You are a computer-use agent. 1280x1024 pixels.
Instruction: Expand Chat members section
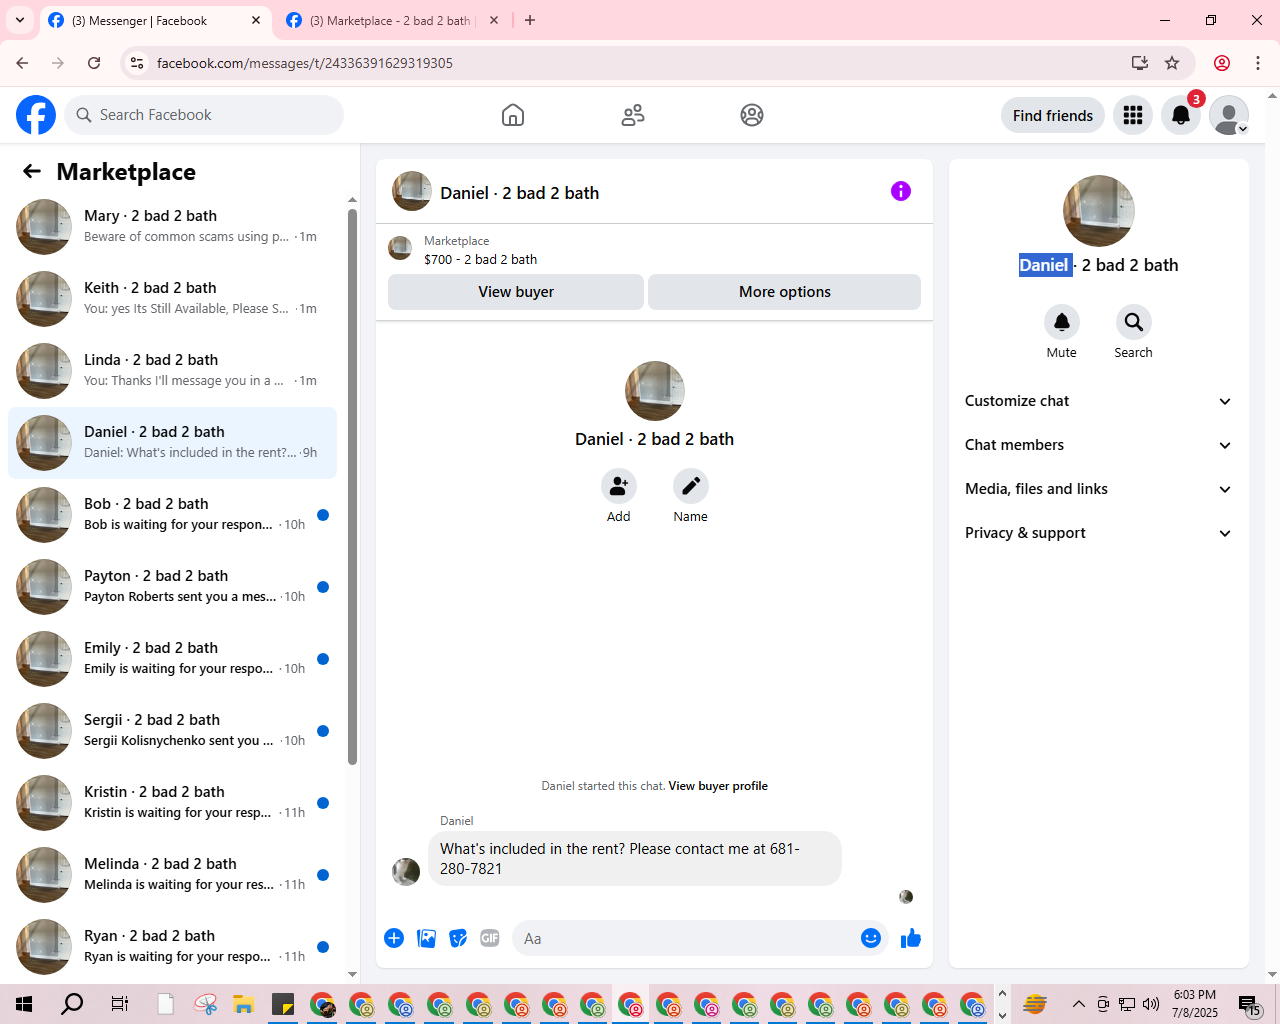pyautogui.click(x=1098, y=445)
